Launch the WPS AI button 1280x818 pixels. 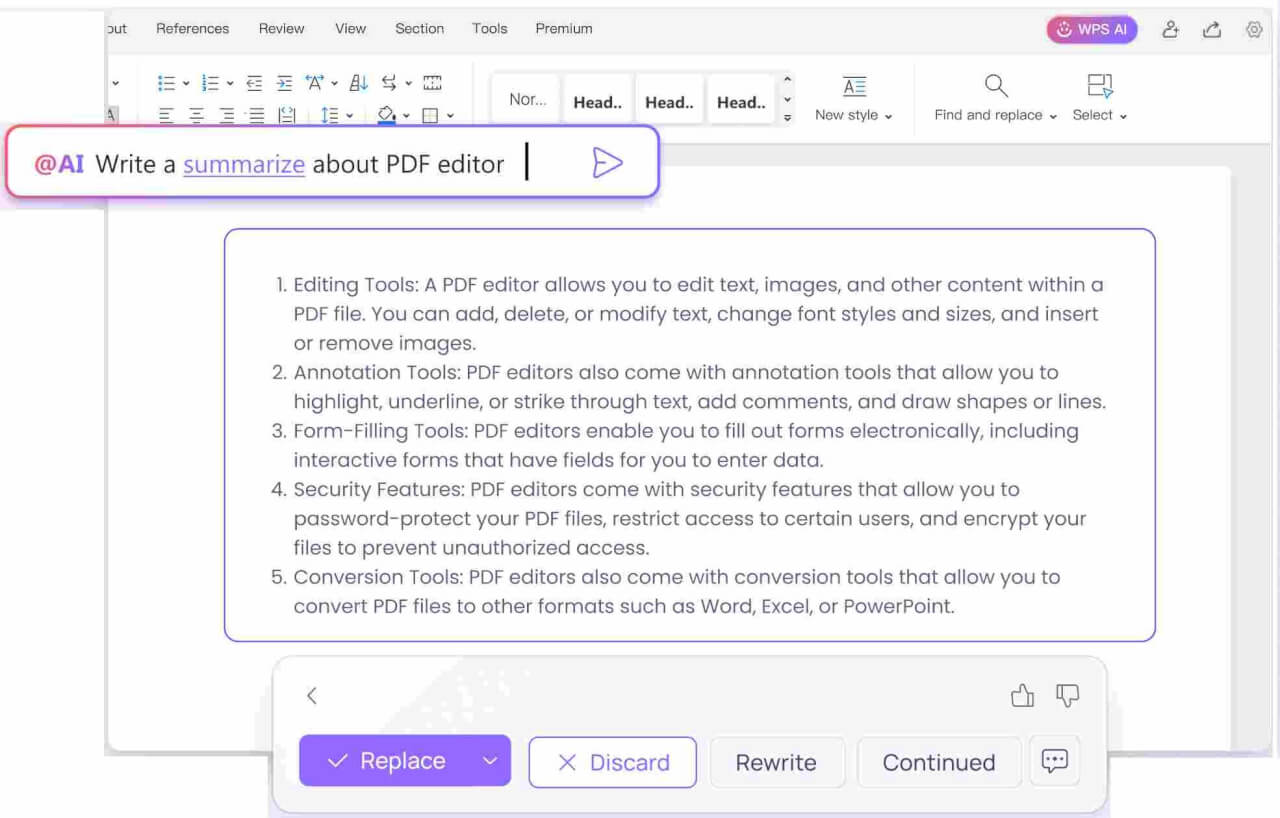1092,30
